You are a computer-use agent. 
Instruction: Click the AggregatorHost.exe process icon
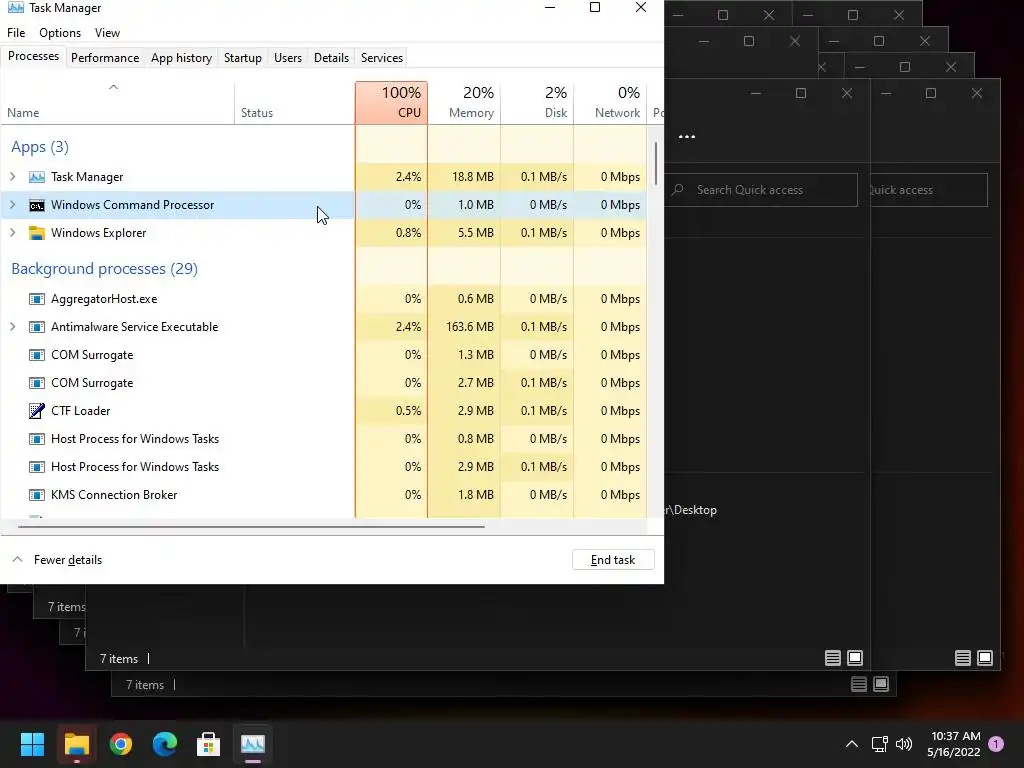pos(37,299)
